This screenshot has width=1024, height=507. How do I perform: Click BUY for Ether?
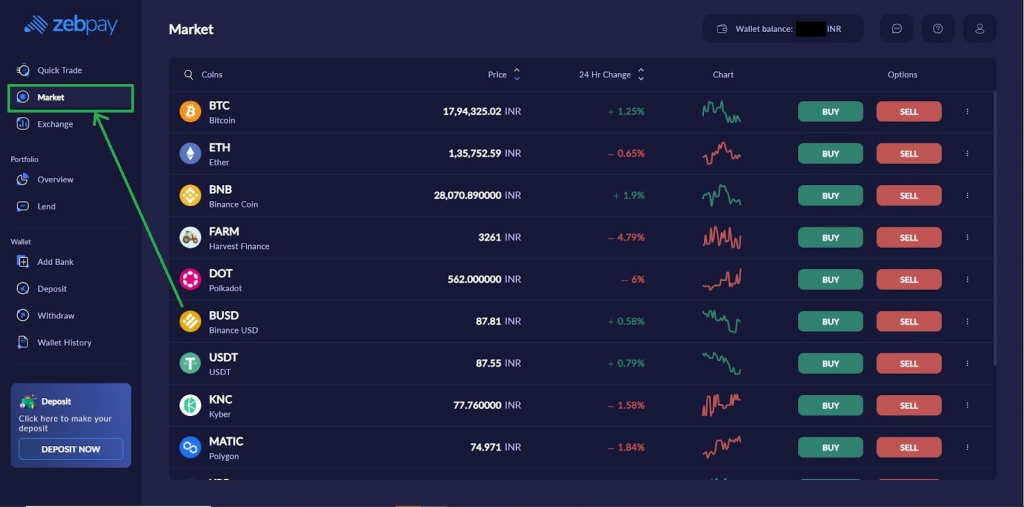click(x=830, y=154)
